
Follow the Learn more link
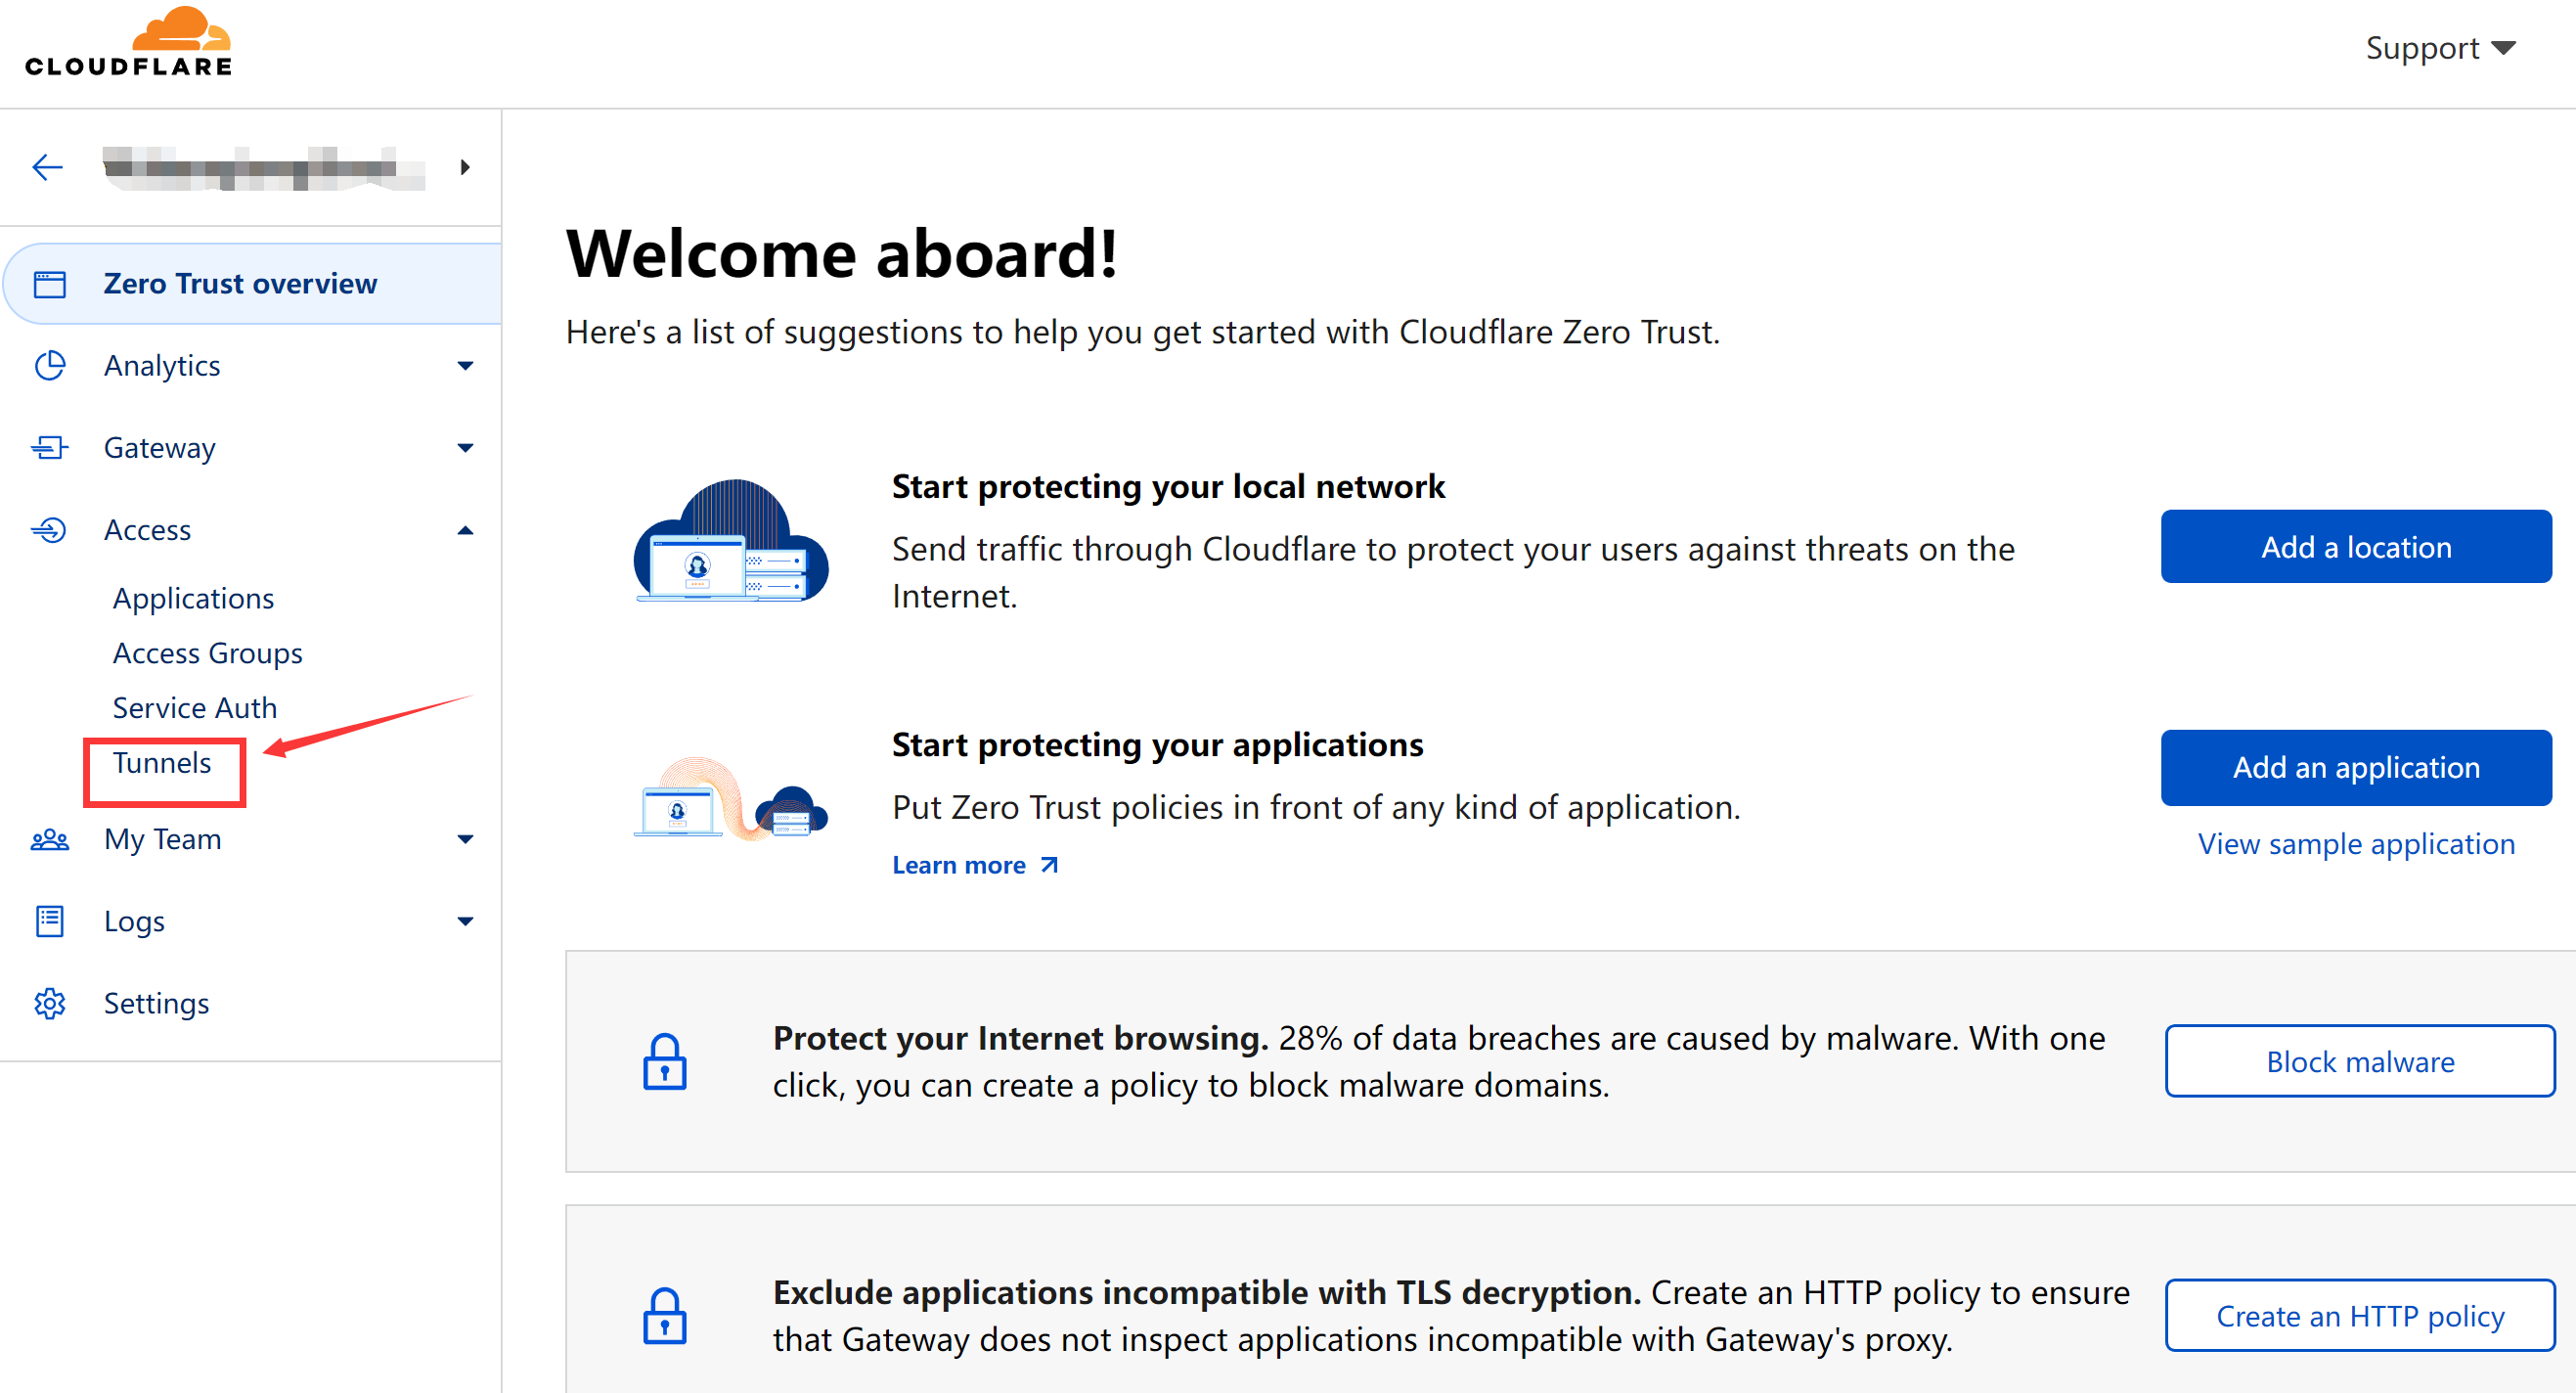tap(975, 865)
